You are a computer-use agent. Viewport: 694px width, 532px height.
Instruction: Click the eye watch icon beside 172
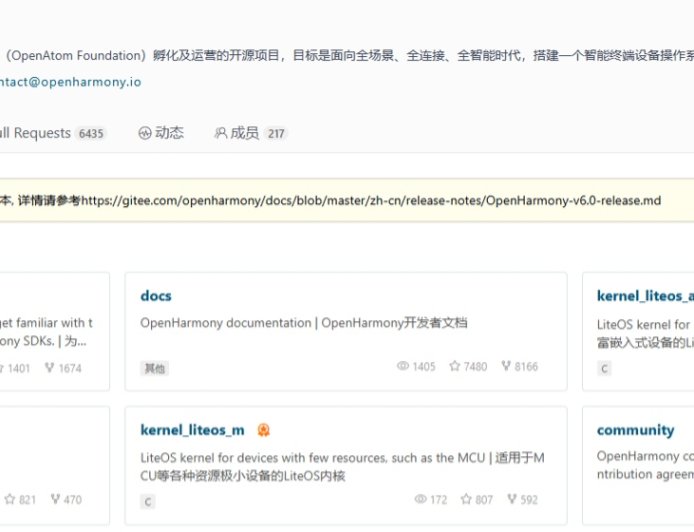[421, 499]
